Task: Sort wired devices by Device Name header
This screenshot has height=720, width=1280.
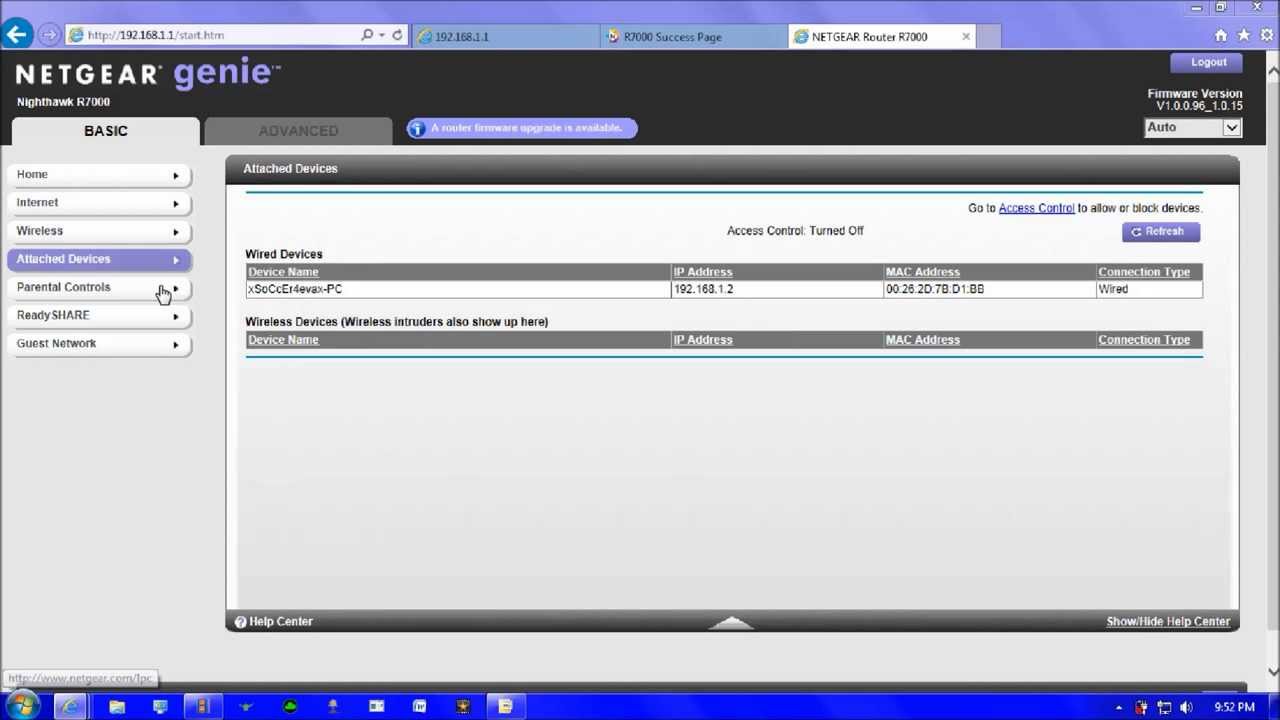Action: (x=283, y=272)
